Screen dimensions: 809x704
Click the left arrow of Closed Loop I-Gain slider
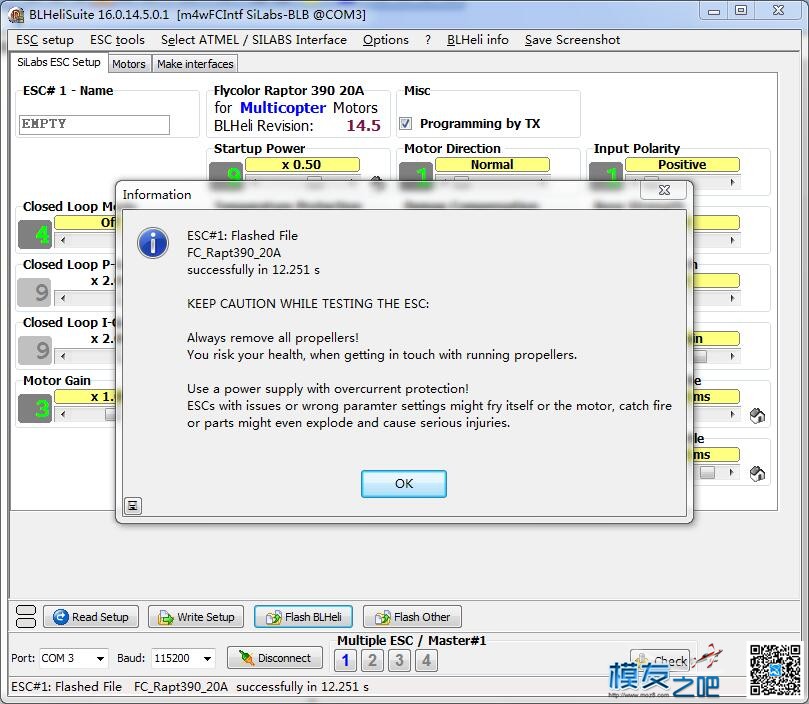pyautogui.click(x=63, y=356)
